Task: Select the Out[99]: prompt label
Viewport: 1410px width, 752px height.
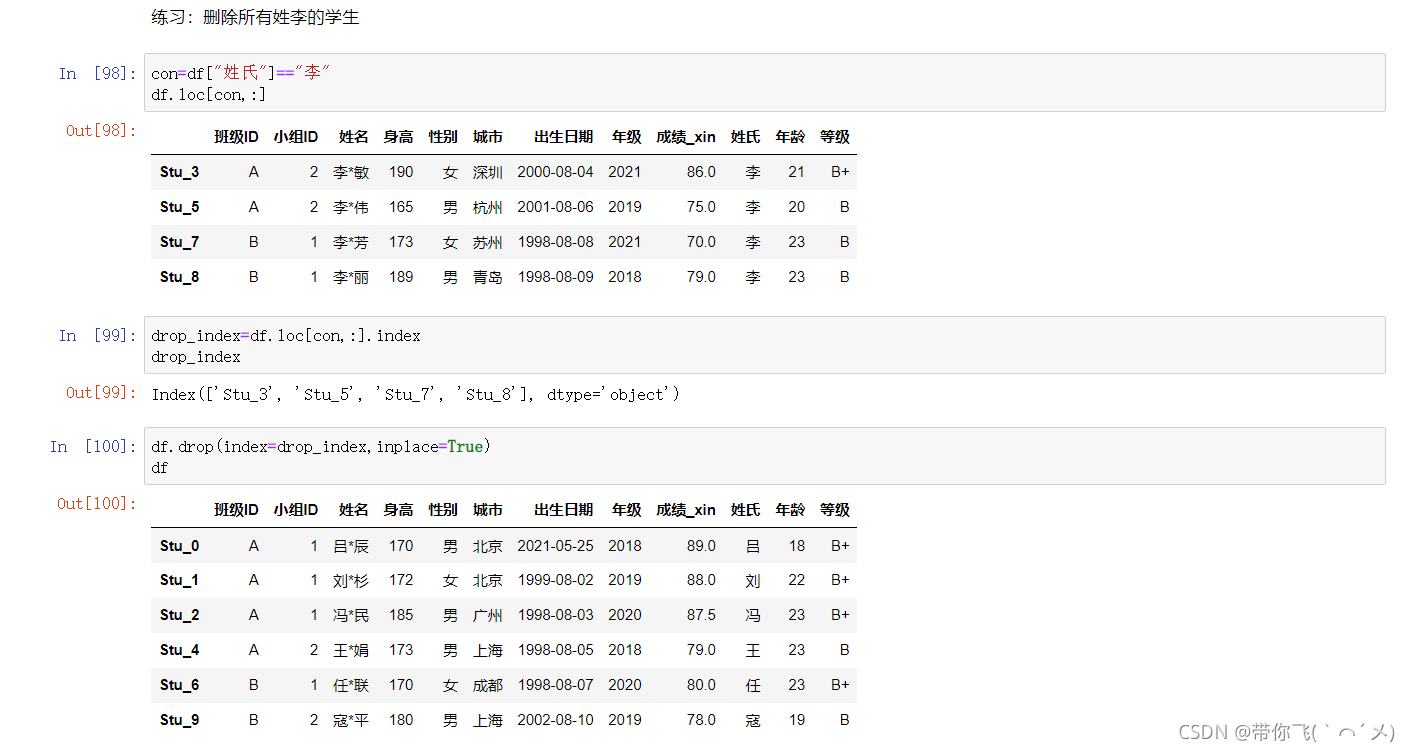Action: click(x=101, y=392)
